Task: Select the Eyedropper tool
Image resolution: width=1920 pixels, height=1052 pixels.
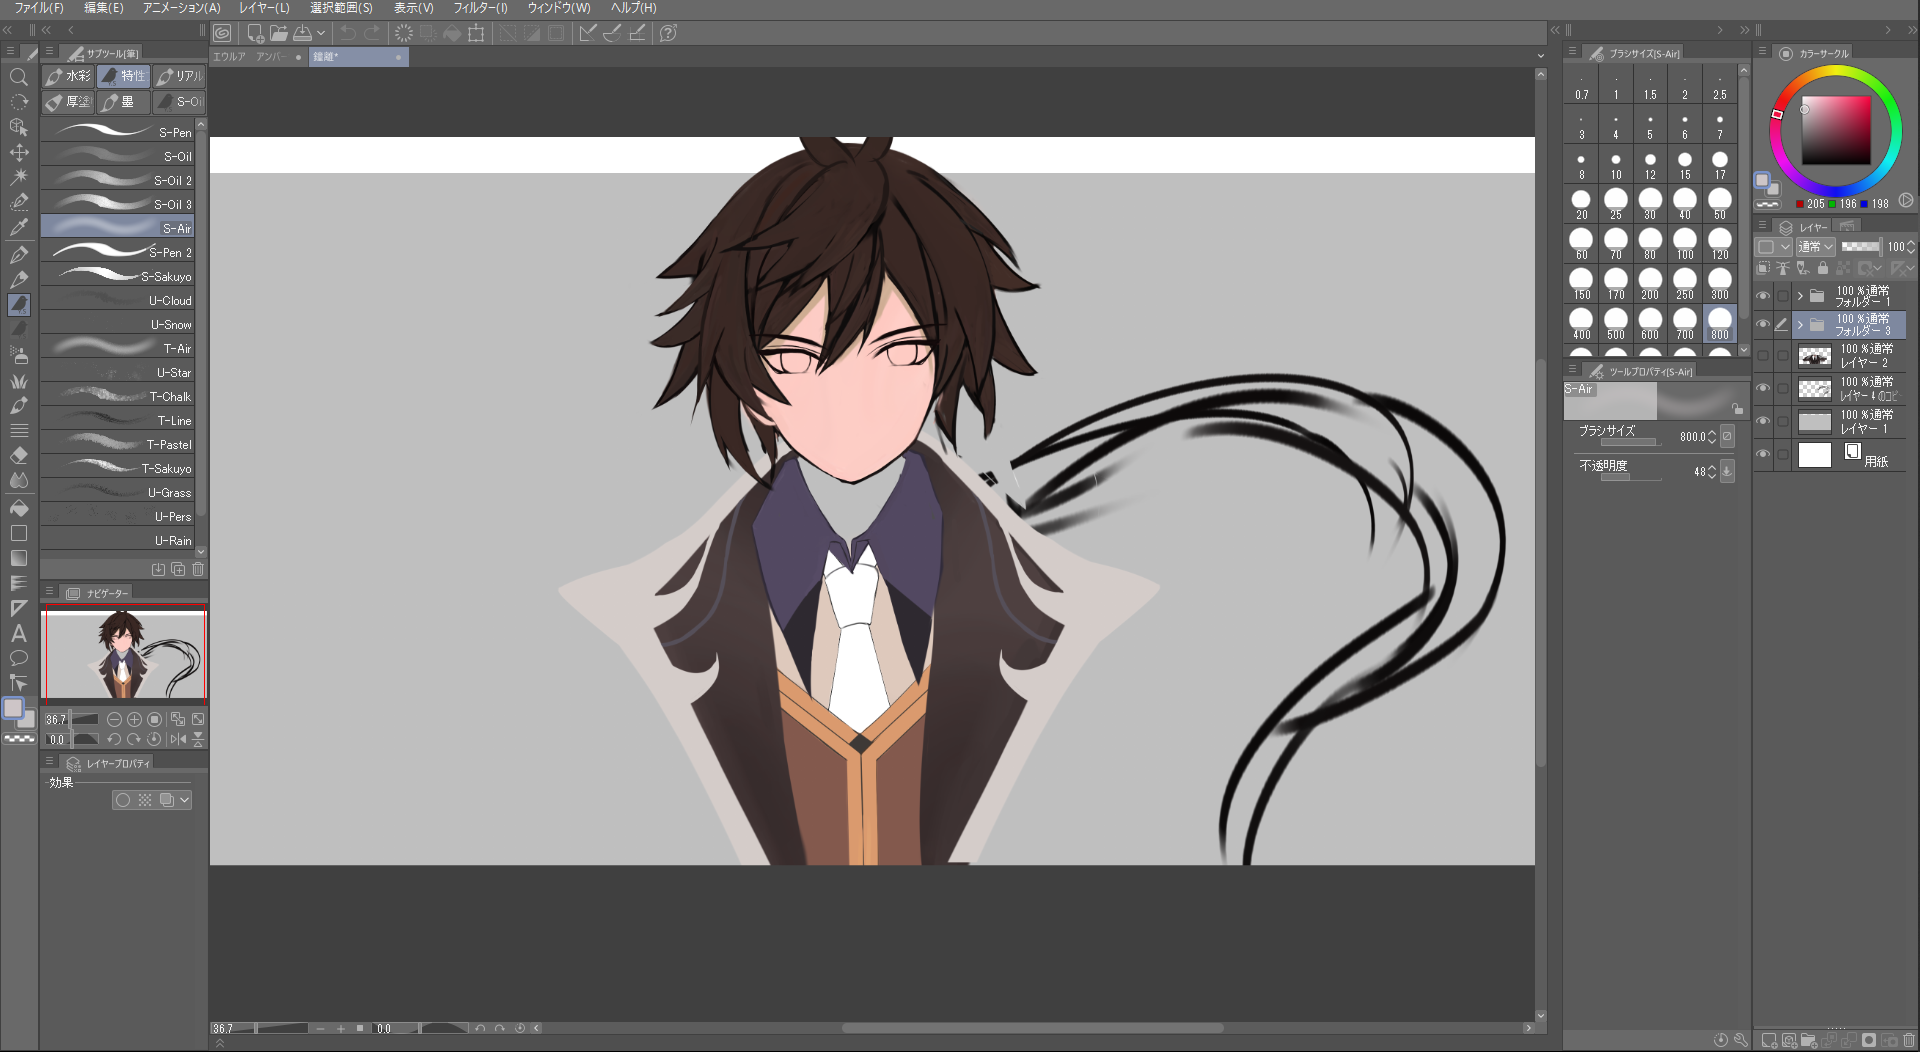Action: (18, 227)
